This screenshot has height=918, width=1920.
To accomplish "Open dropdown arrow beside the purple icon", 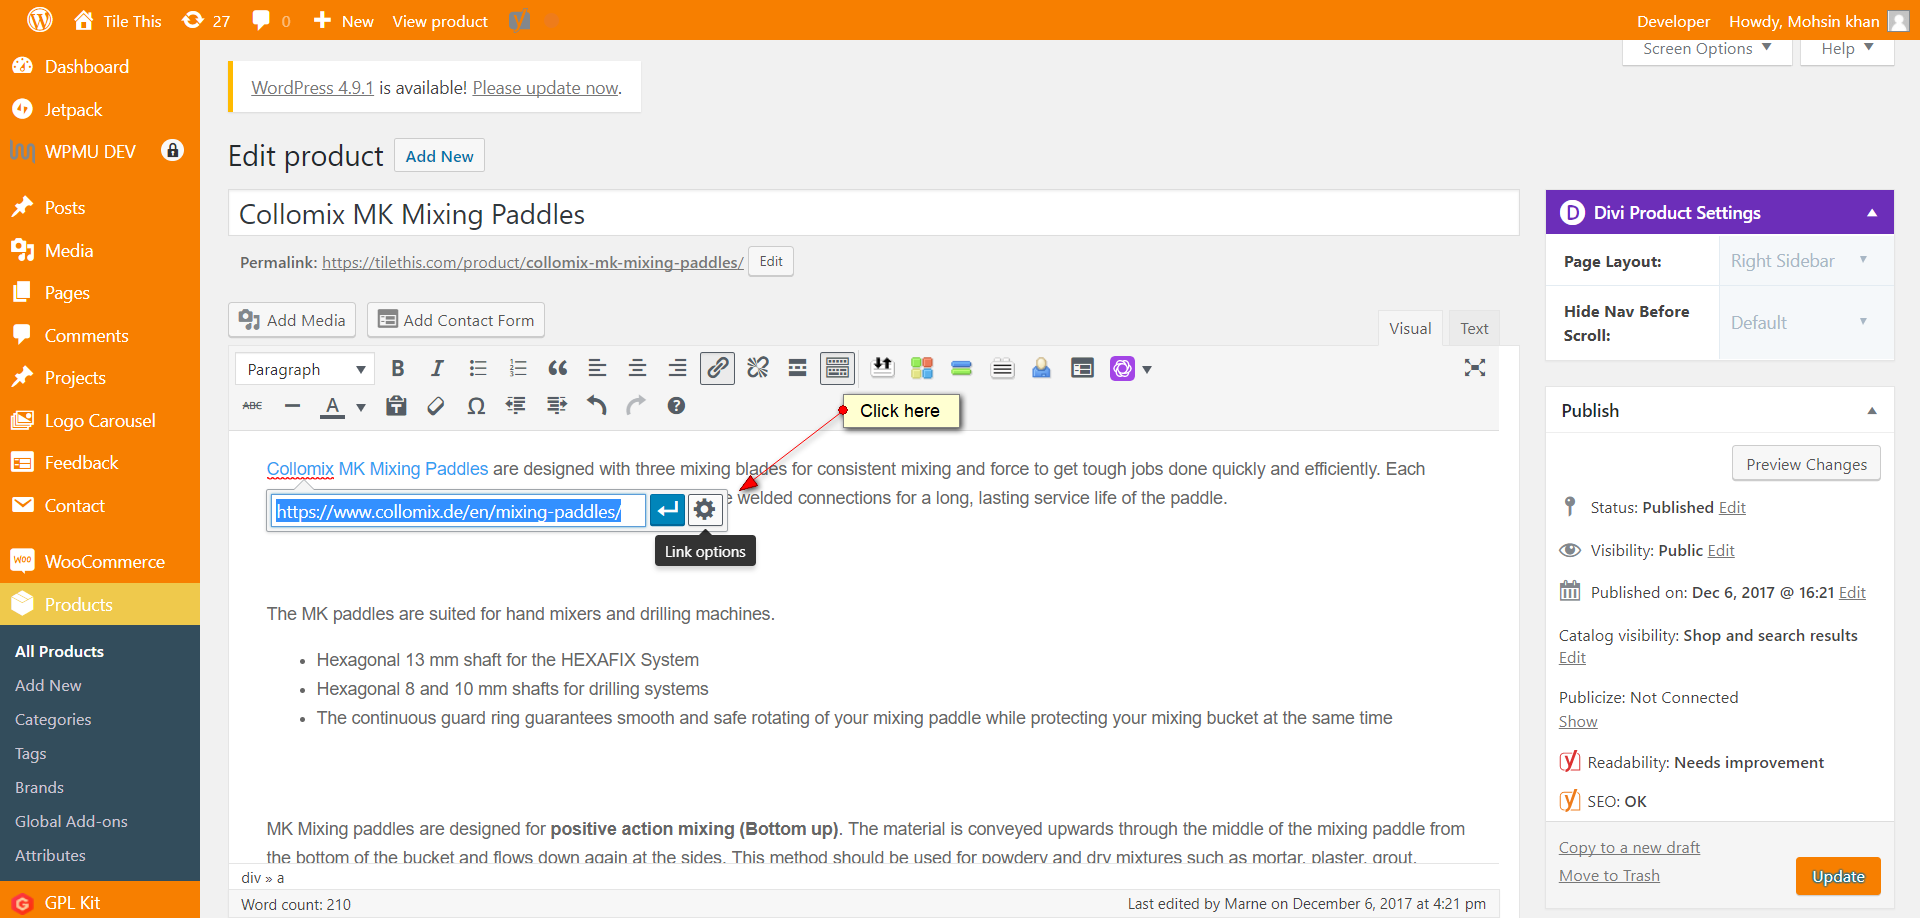I will pyautogui.click(x=1147, y=369).
